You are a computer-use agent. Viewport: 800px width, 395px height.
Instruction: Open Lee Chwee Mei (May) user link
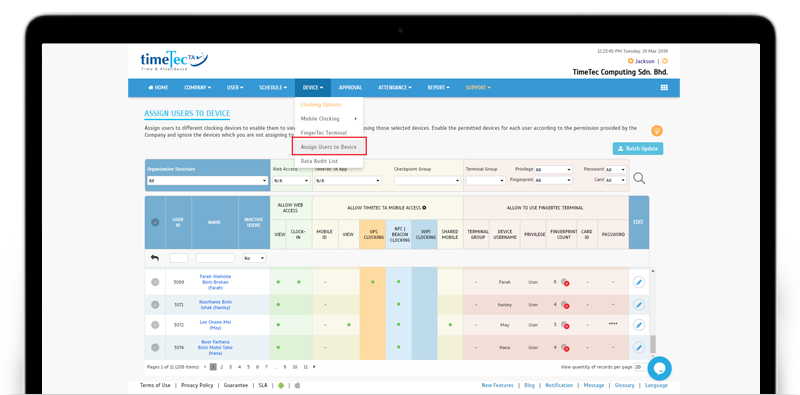[214, 325]
